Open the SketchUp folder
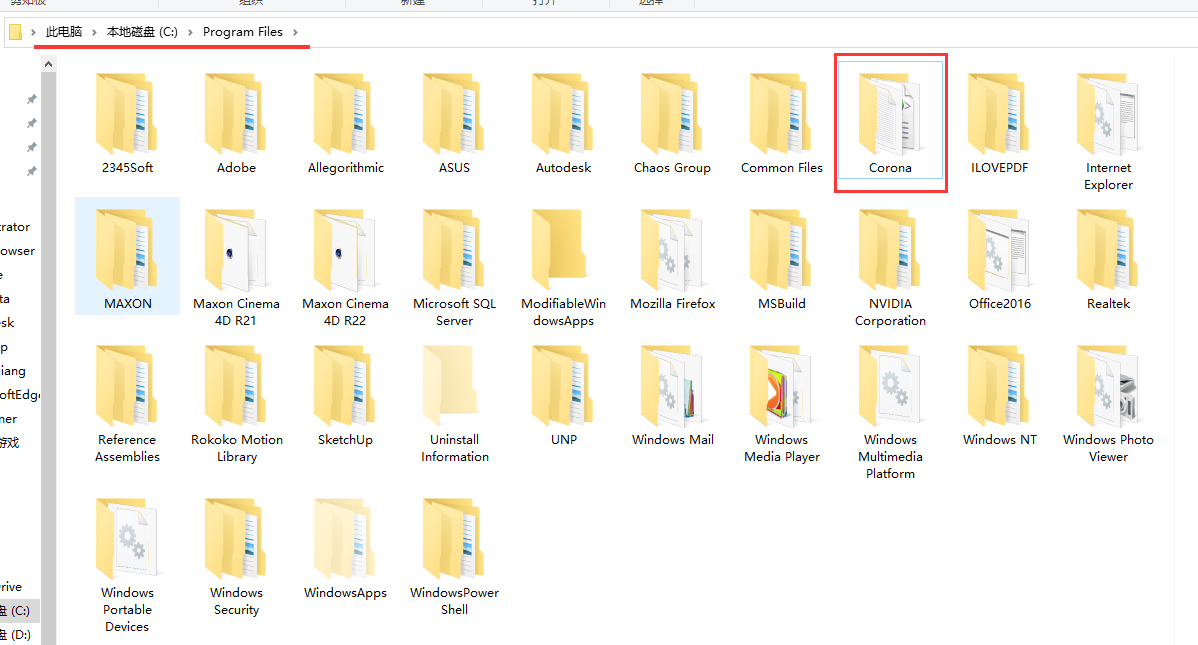 tap(345, 394)
